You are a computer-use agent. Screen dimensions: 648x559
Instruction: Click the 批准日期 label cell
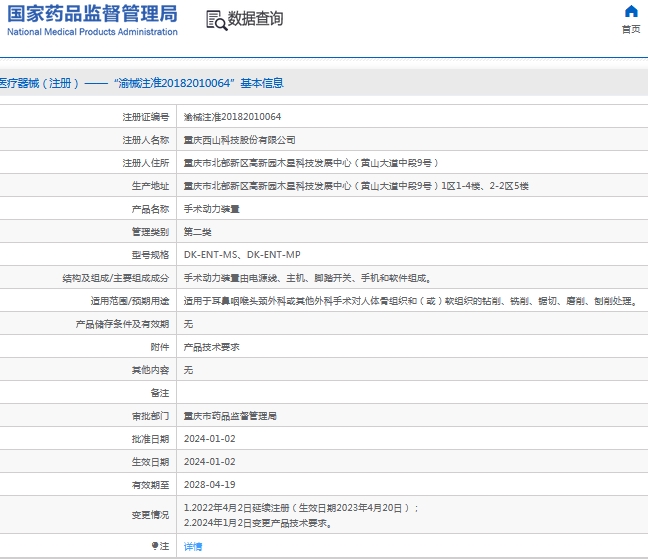point(150,439)
